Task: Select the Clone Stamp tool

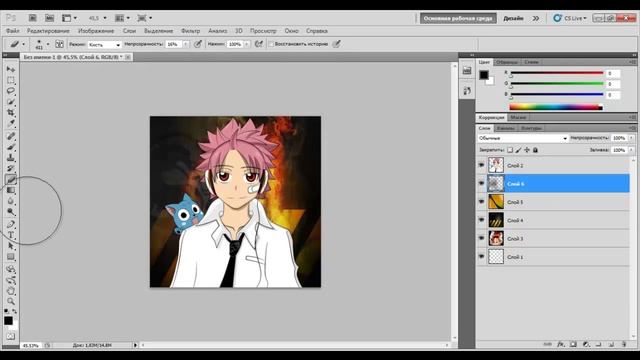Action: [11, 158]
